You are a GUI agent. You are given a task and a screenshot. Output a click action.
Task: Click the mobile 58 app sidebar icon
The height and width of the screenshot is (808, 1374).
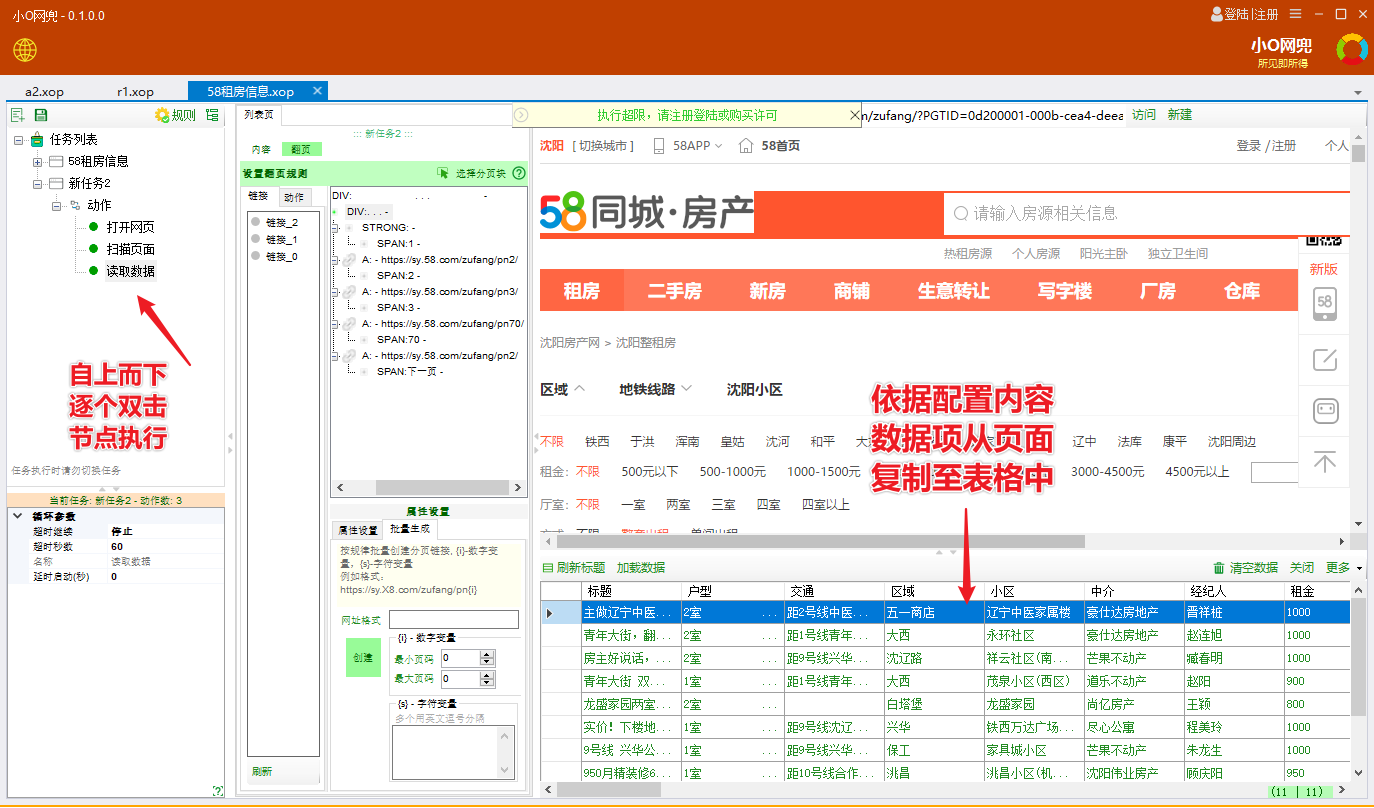(1324, 304)
